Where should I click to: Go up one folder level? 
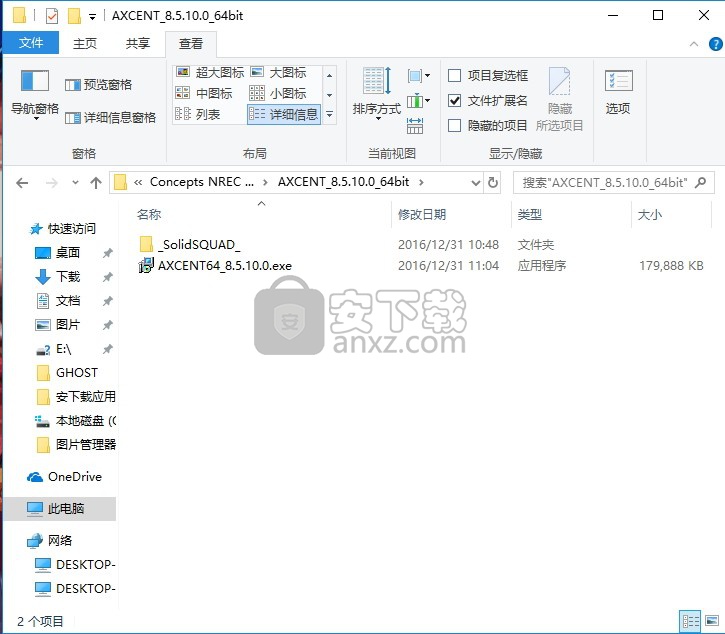pyautogui.click(x=96, y=183)
